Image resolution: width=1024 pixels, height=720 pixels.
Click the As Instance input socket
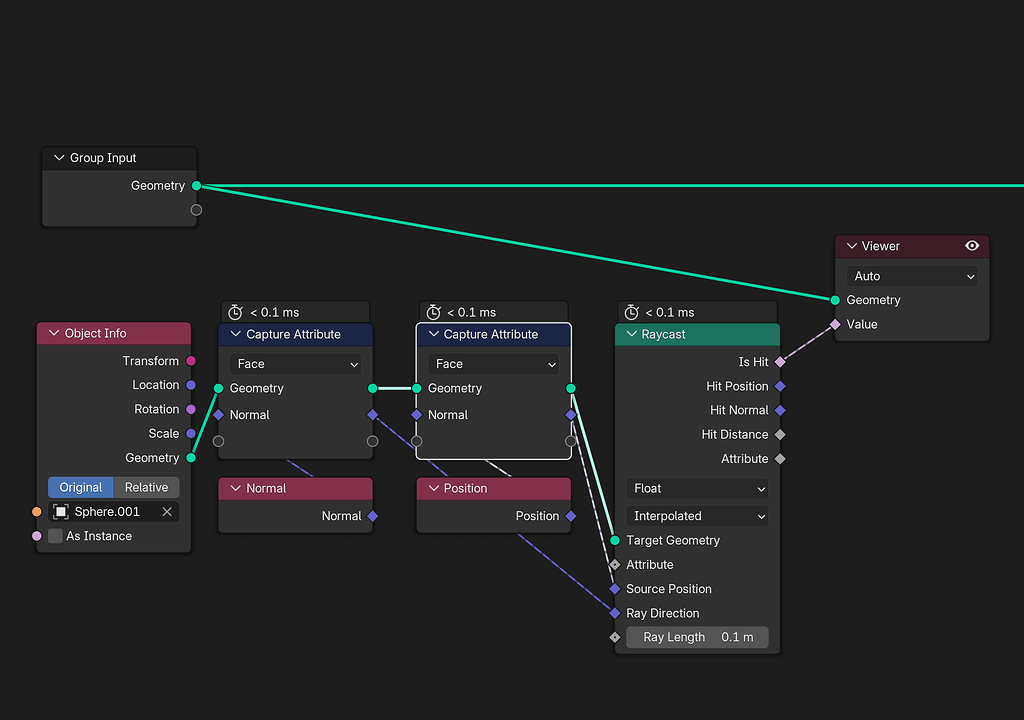coord(37,536)
